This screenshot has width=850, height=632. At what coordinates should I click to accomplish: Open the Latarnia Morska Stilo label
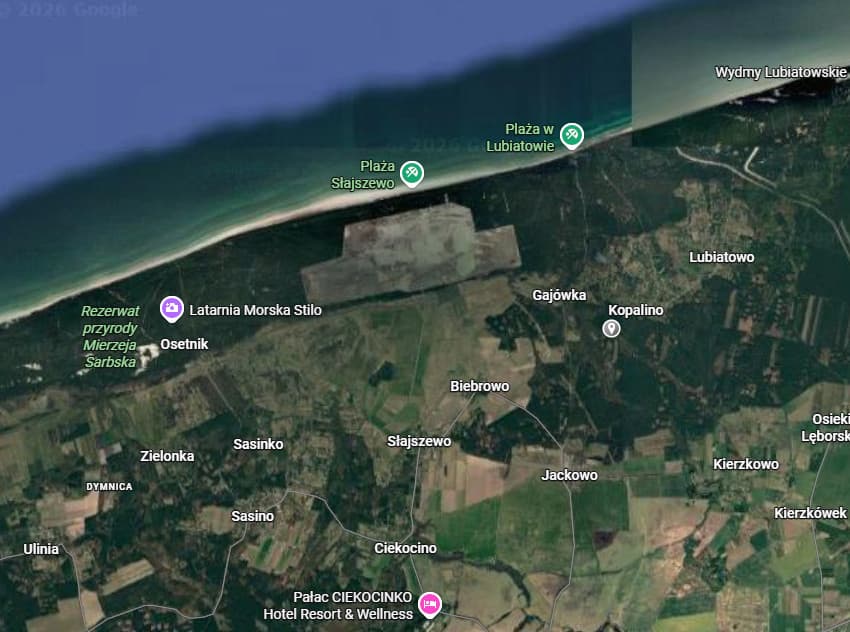click(x=255, y=310)
